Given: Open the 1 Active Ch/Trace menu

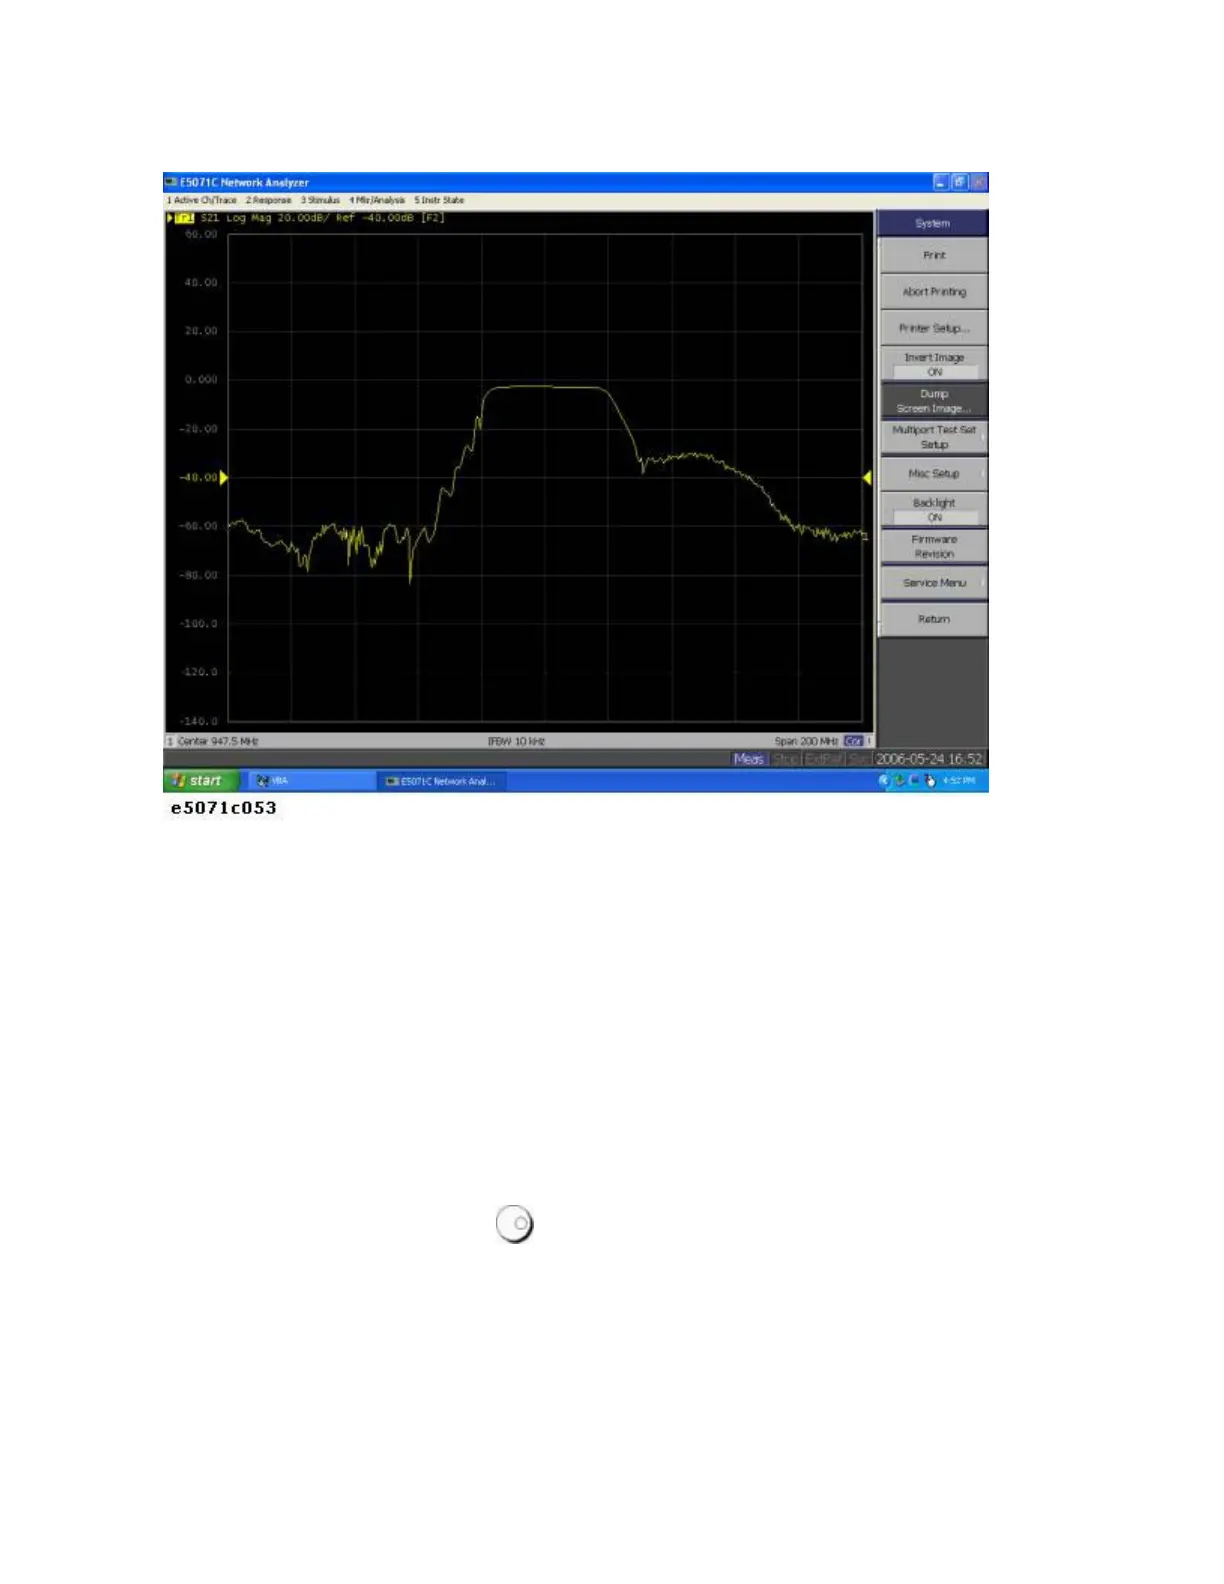Looking at the screenshot, I should (202, 200).
